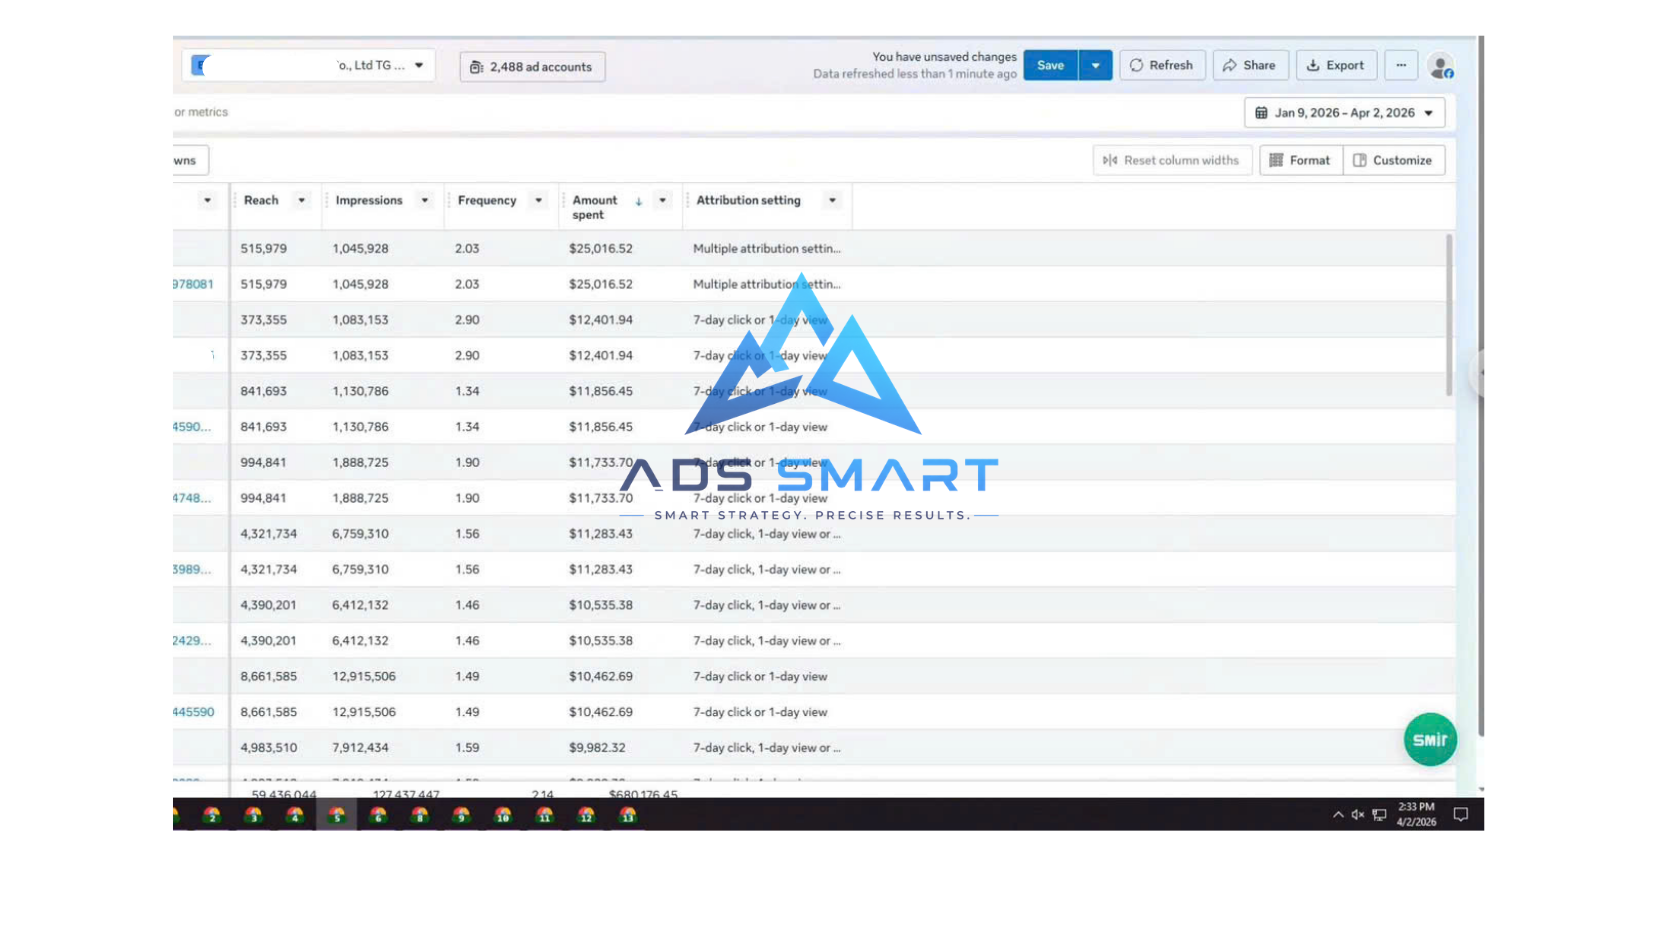The image size is (1680, 945).
Task: Open the user profile avatar
Action: click(x=1440, y=67)
